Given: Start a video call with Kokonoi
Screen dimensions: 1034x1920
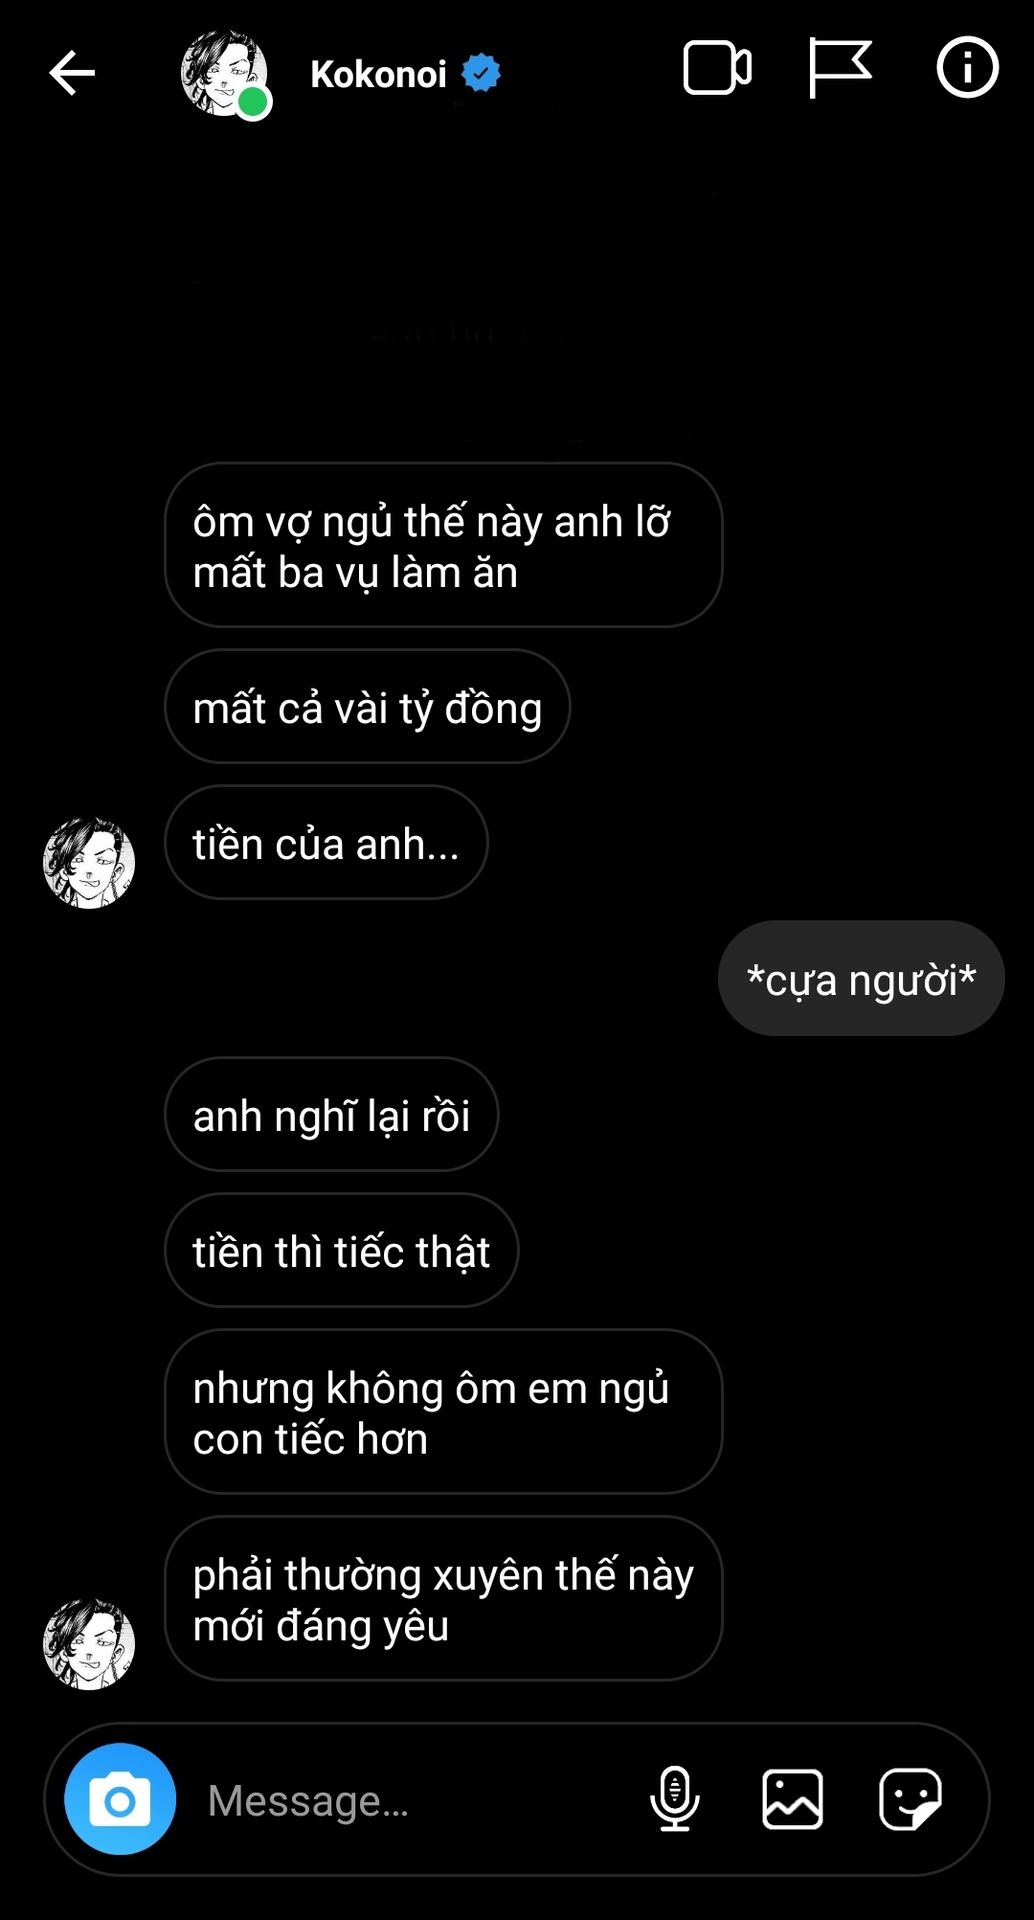Looking at the screenshot, I should coord(717,68).
